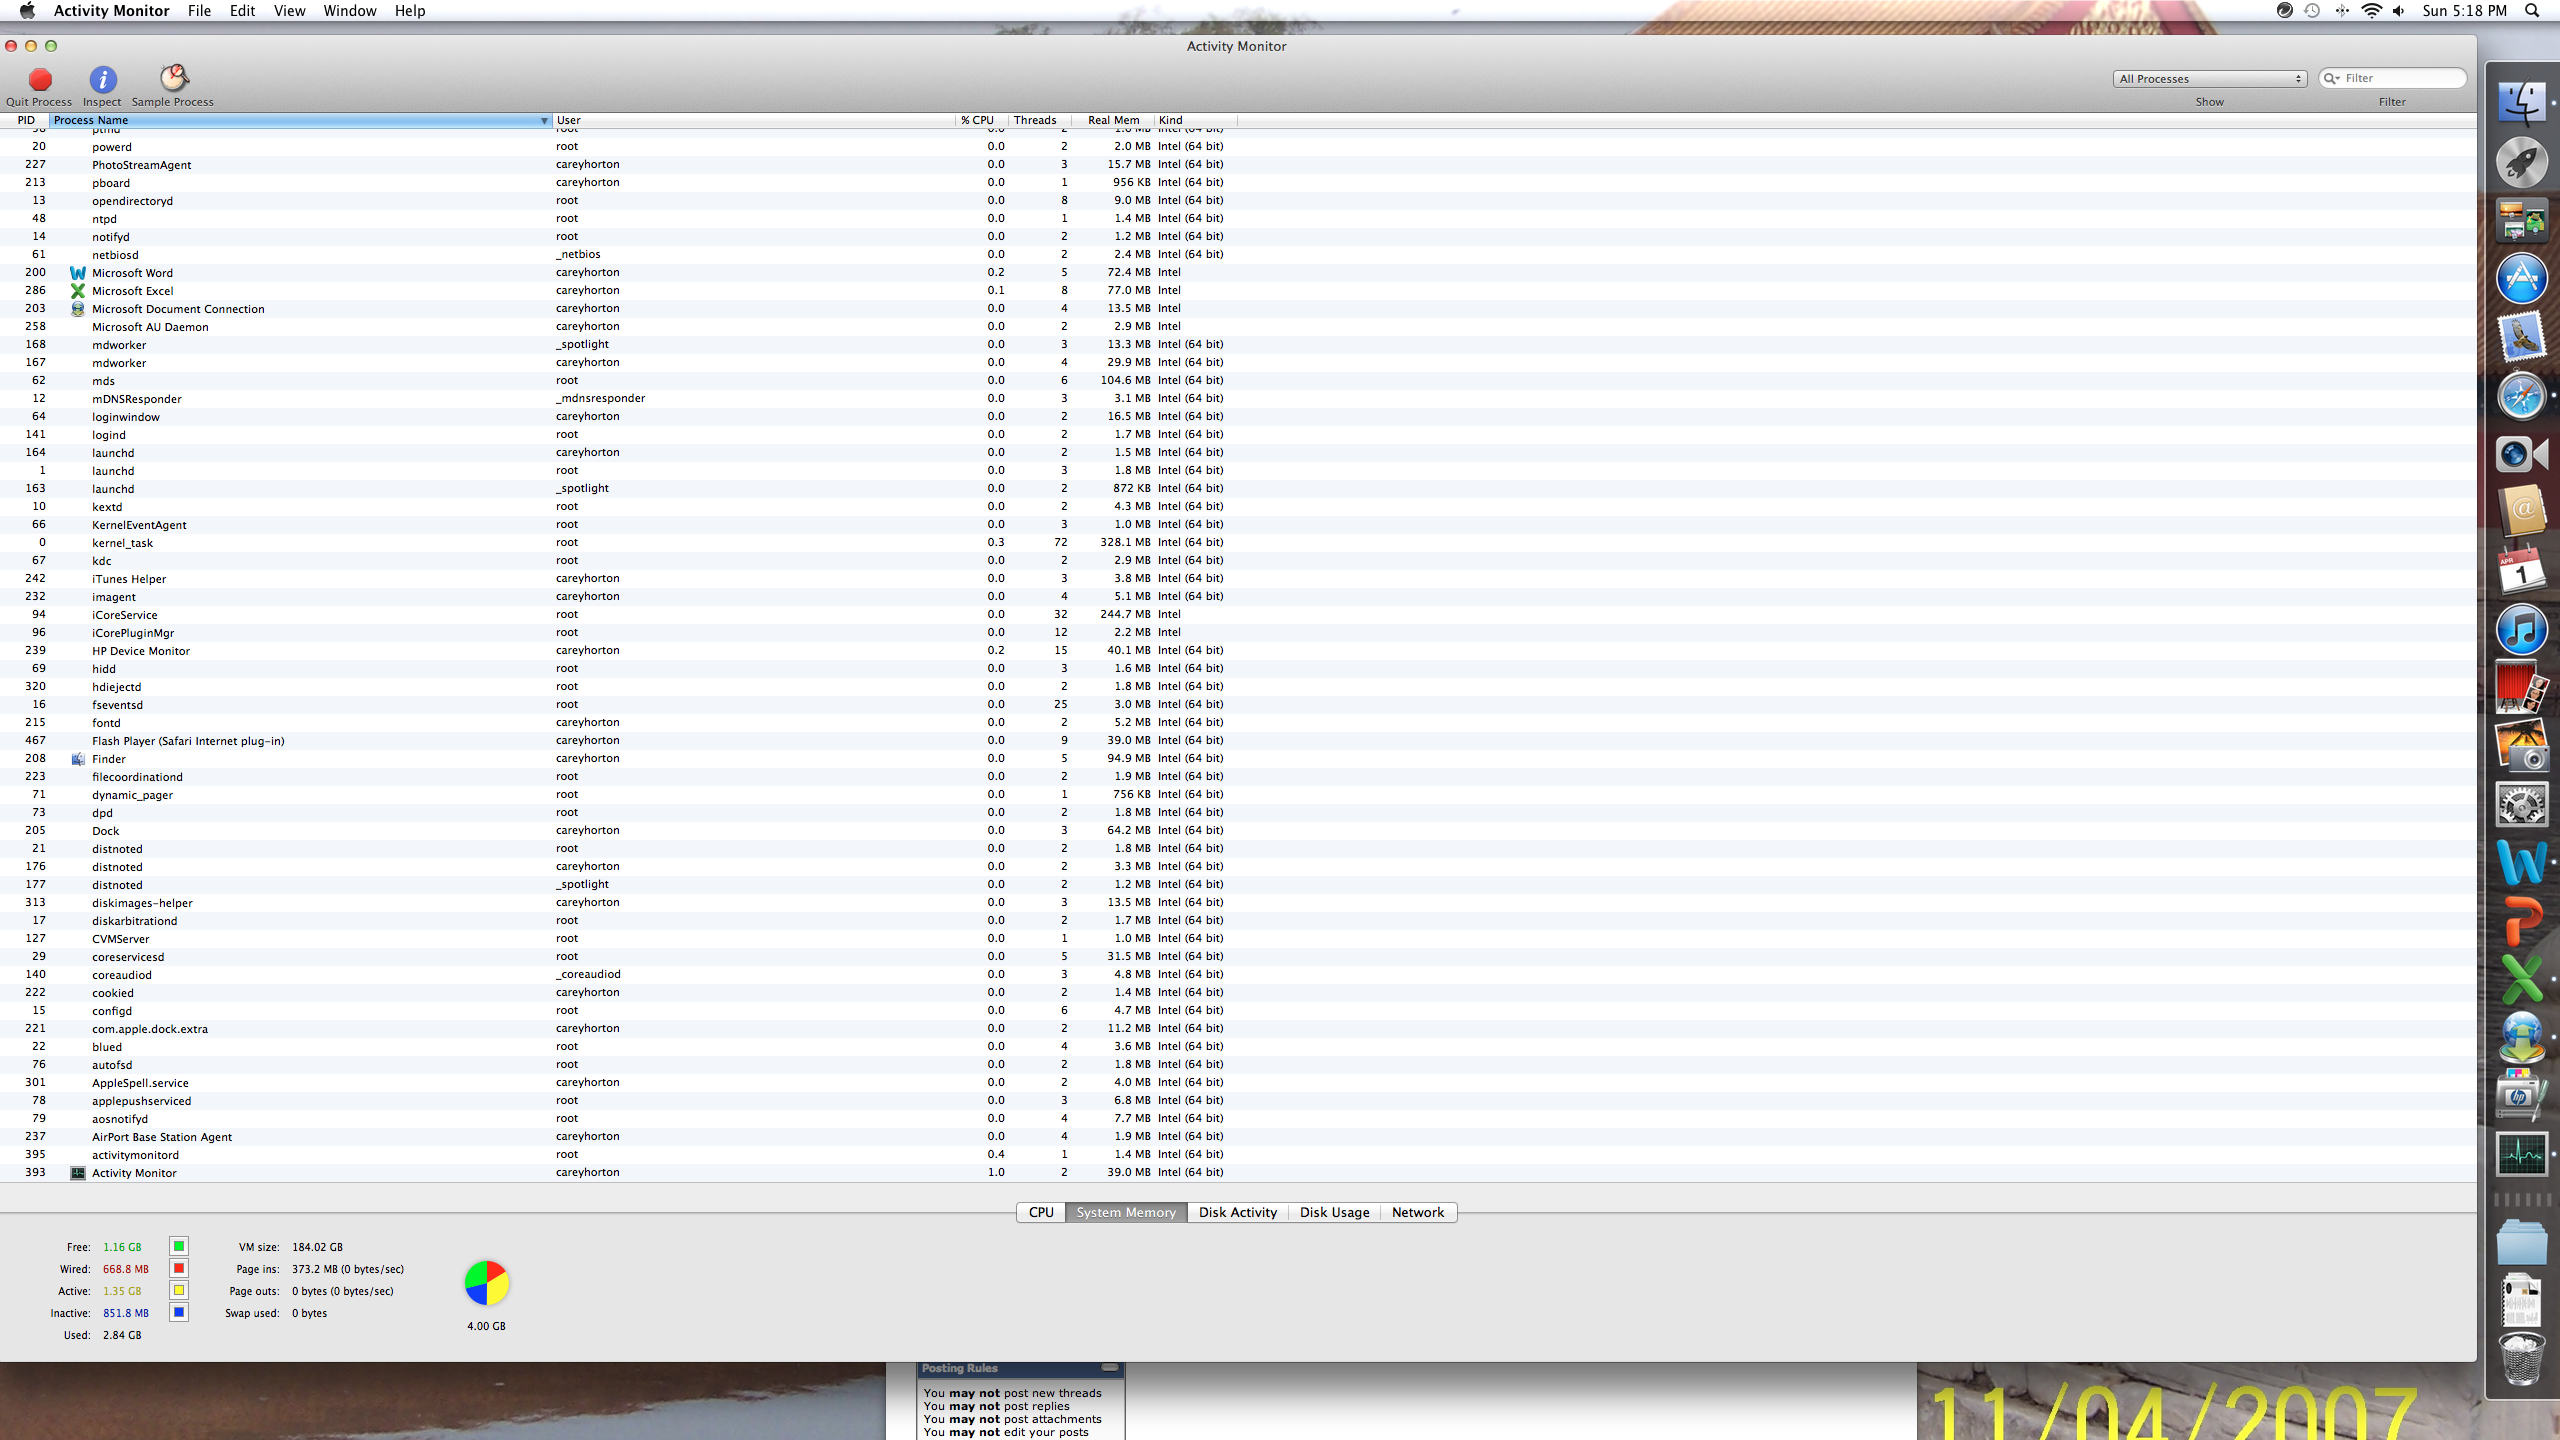Click the Sample Process icon
2560x1440 pixels.
pos(173,78)
